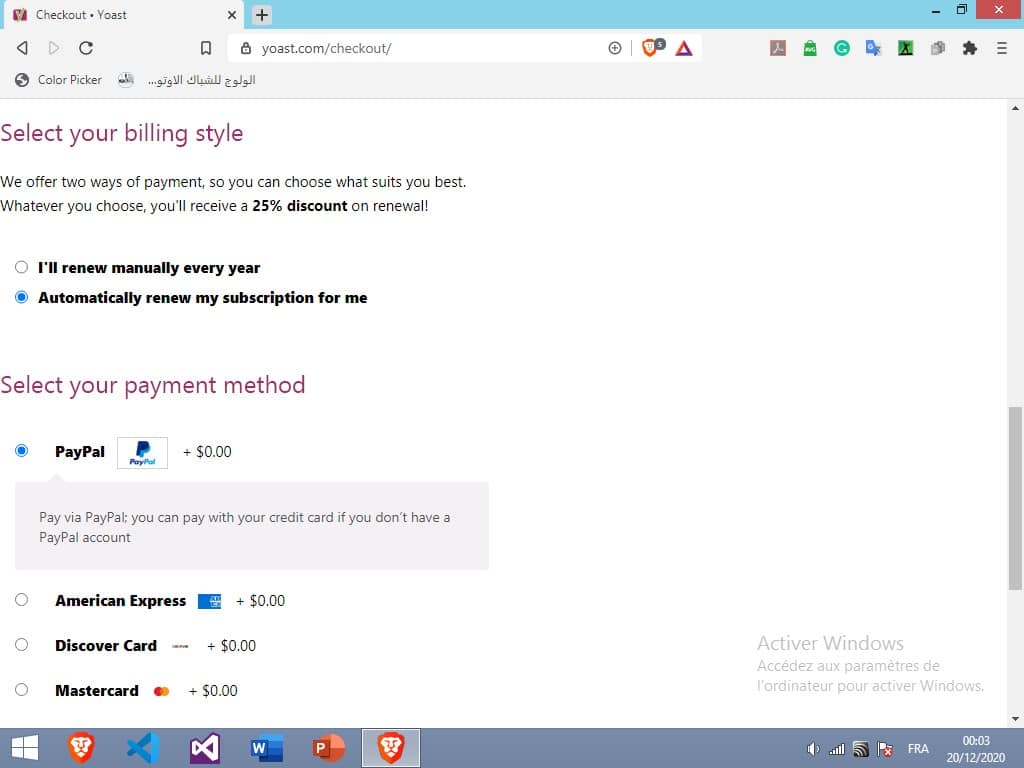Click the 'Pay via PayPal' description text

[x=244, y=527]
